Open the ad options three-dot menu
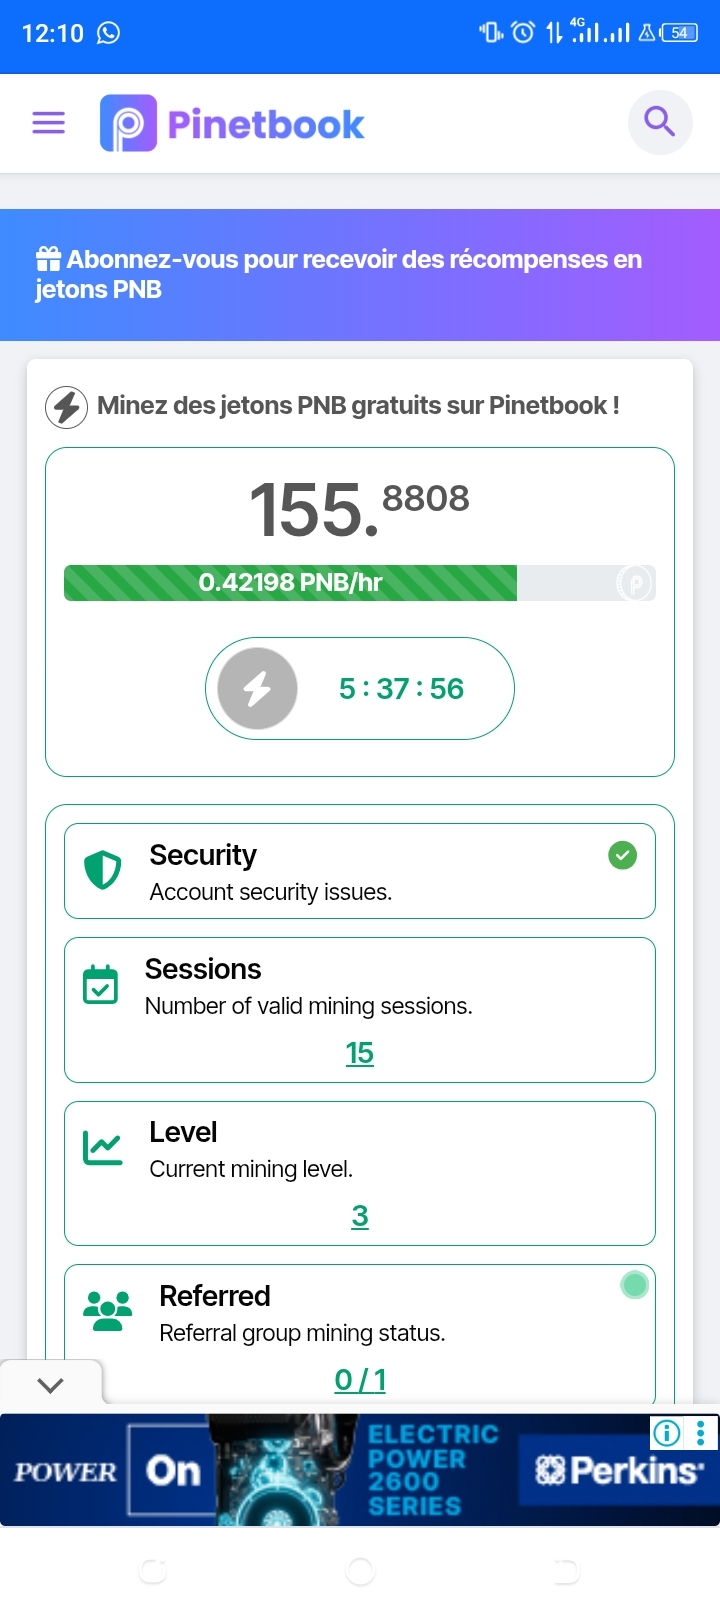This screenshot has width=720, height=1612. tap(701, 1433)
